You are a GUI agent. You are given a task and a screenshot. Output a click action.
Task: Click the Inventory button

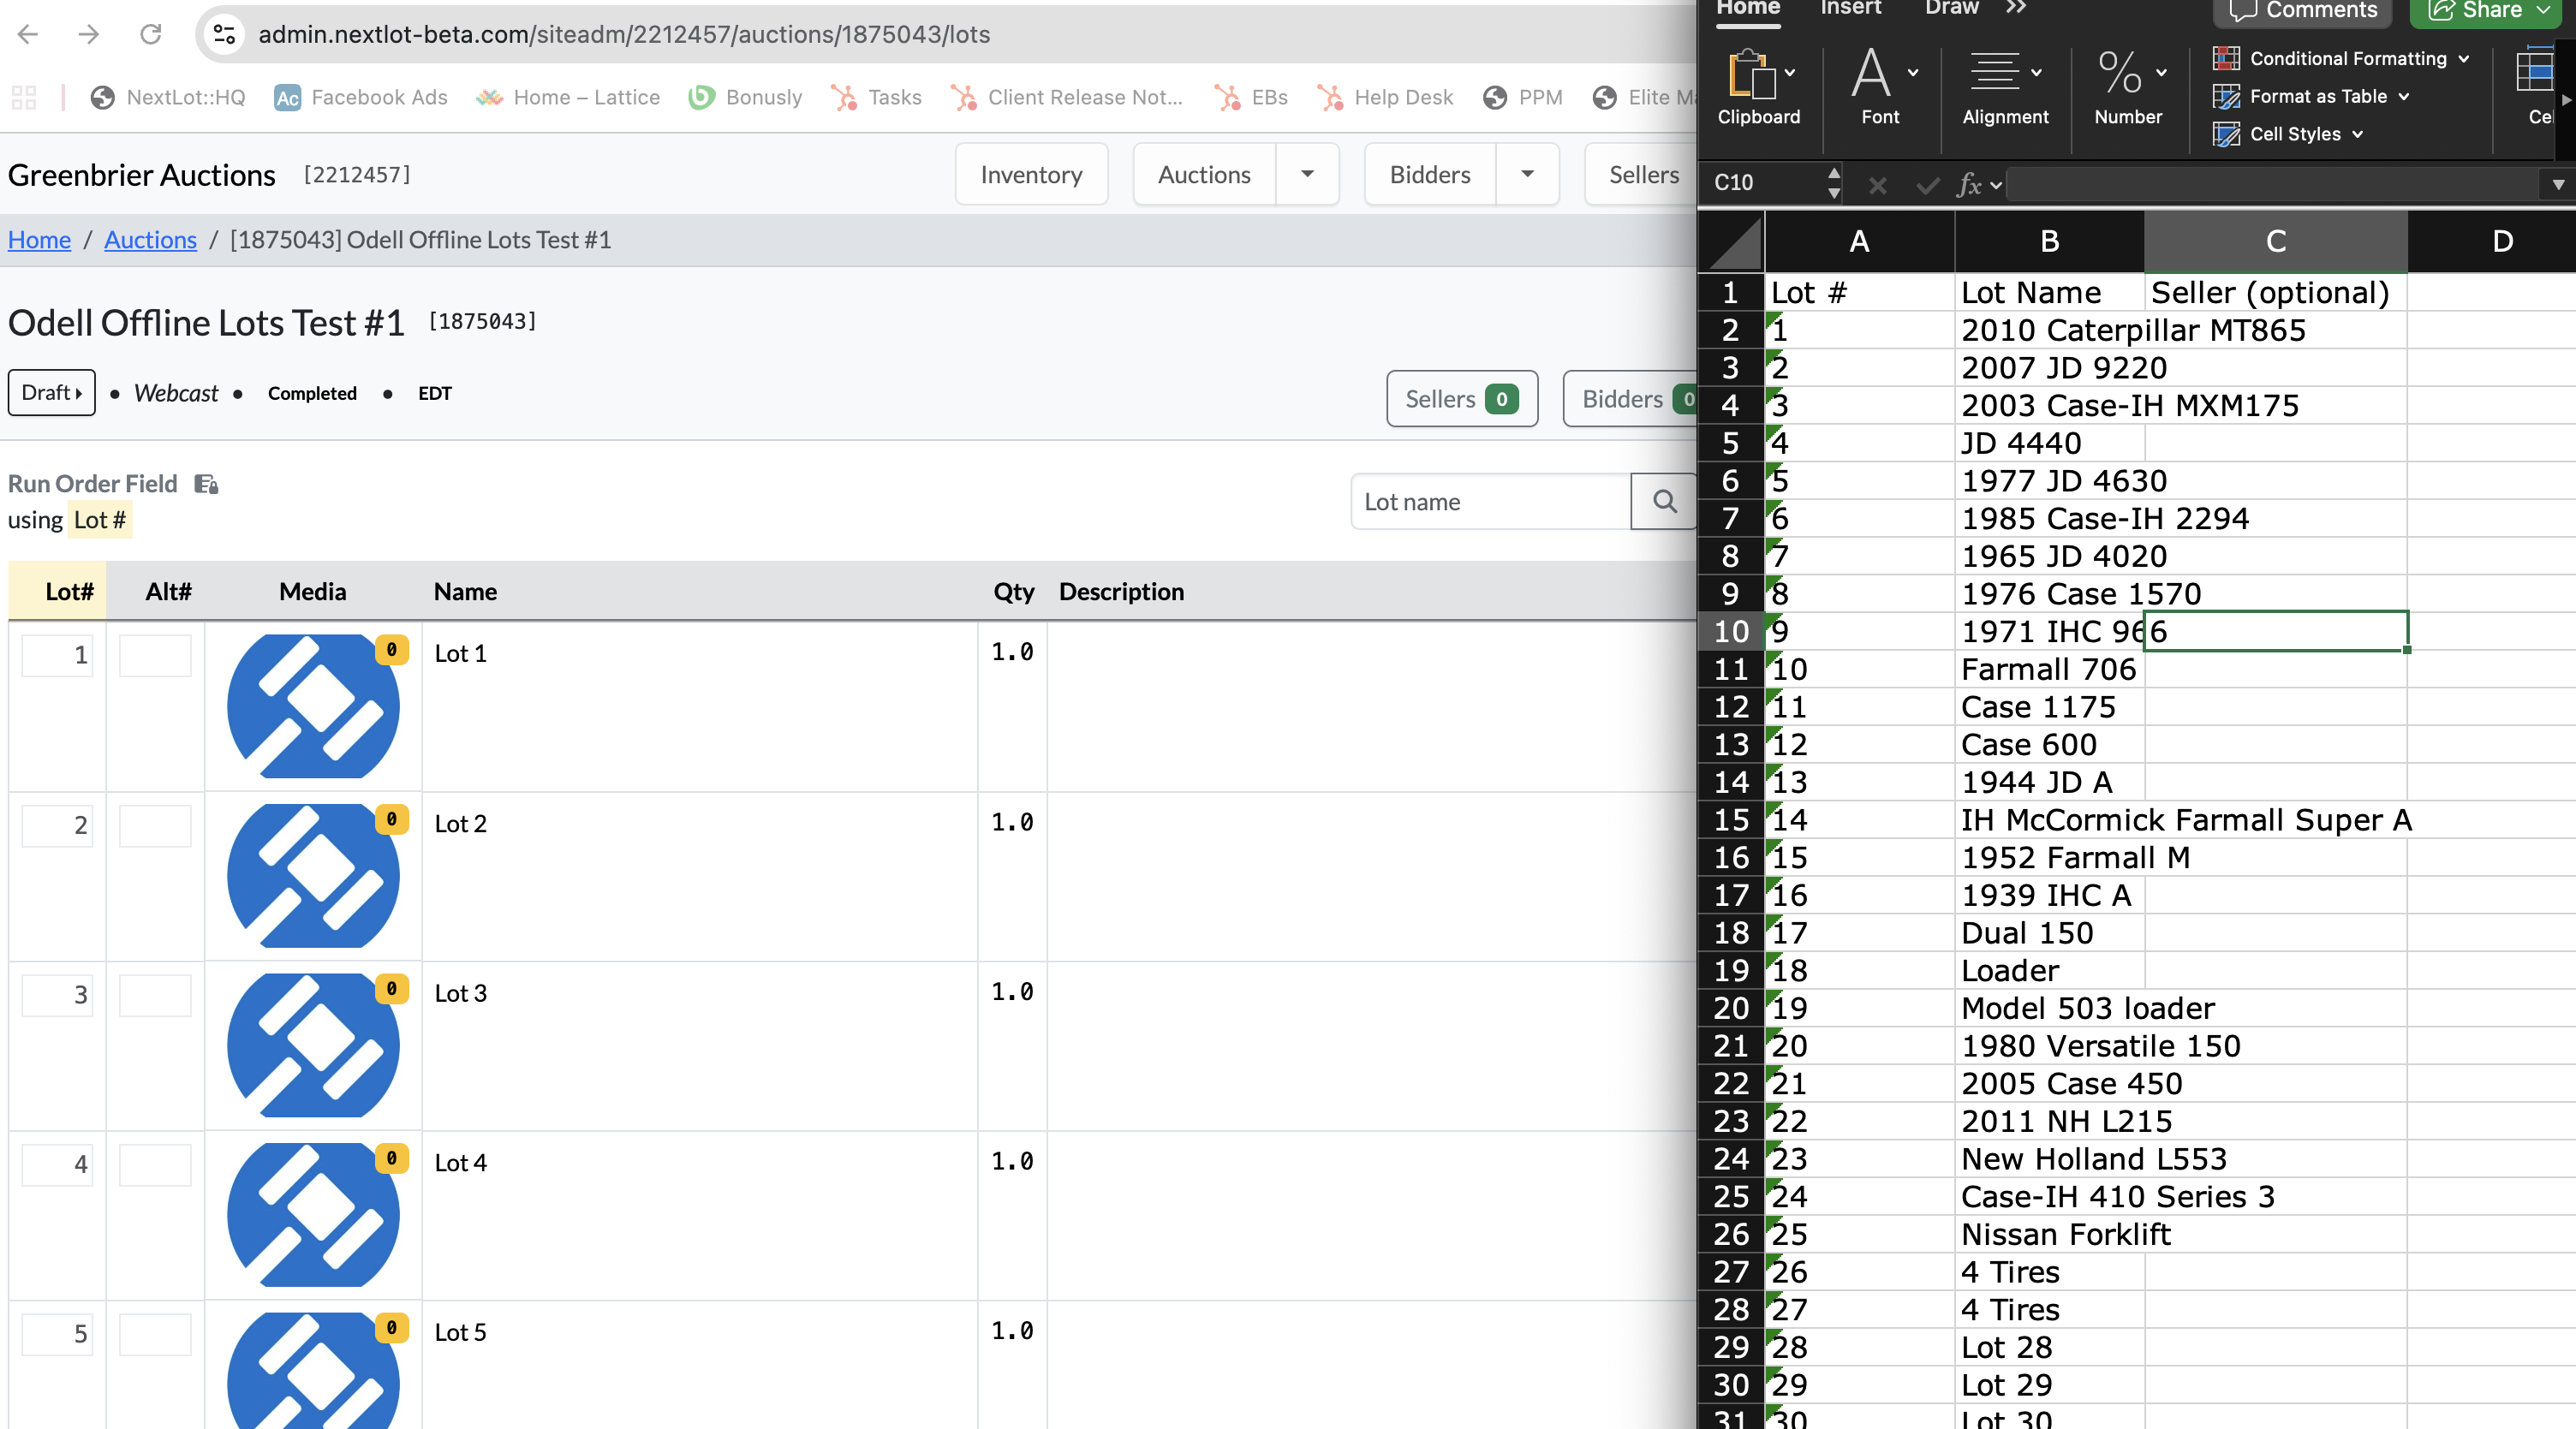coord(1031,174)
